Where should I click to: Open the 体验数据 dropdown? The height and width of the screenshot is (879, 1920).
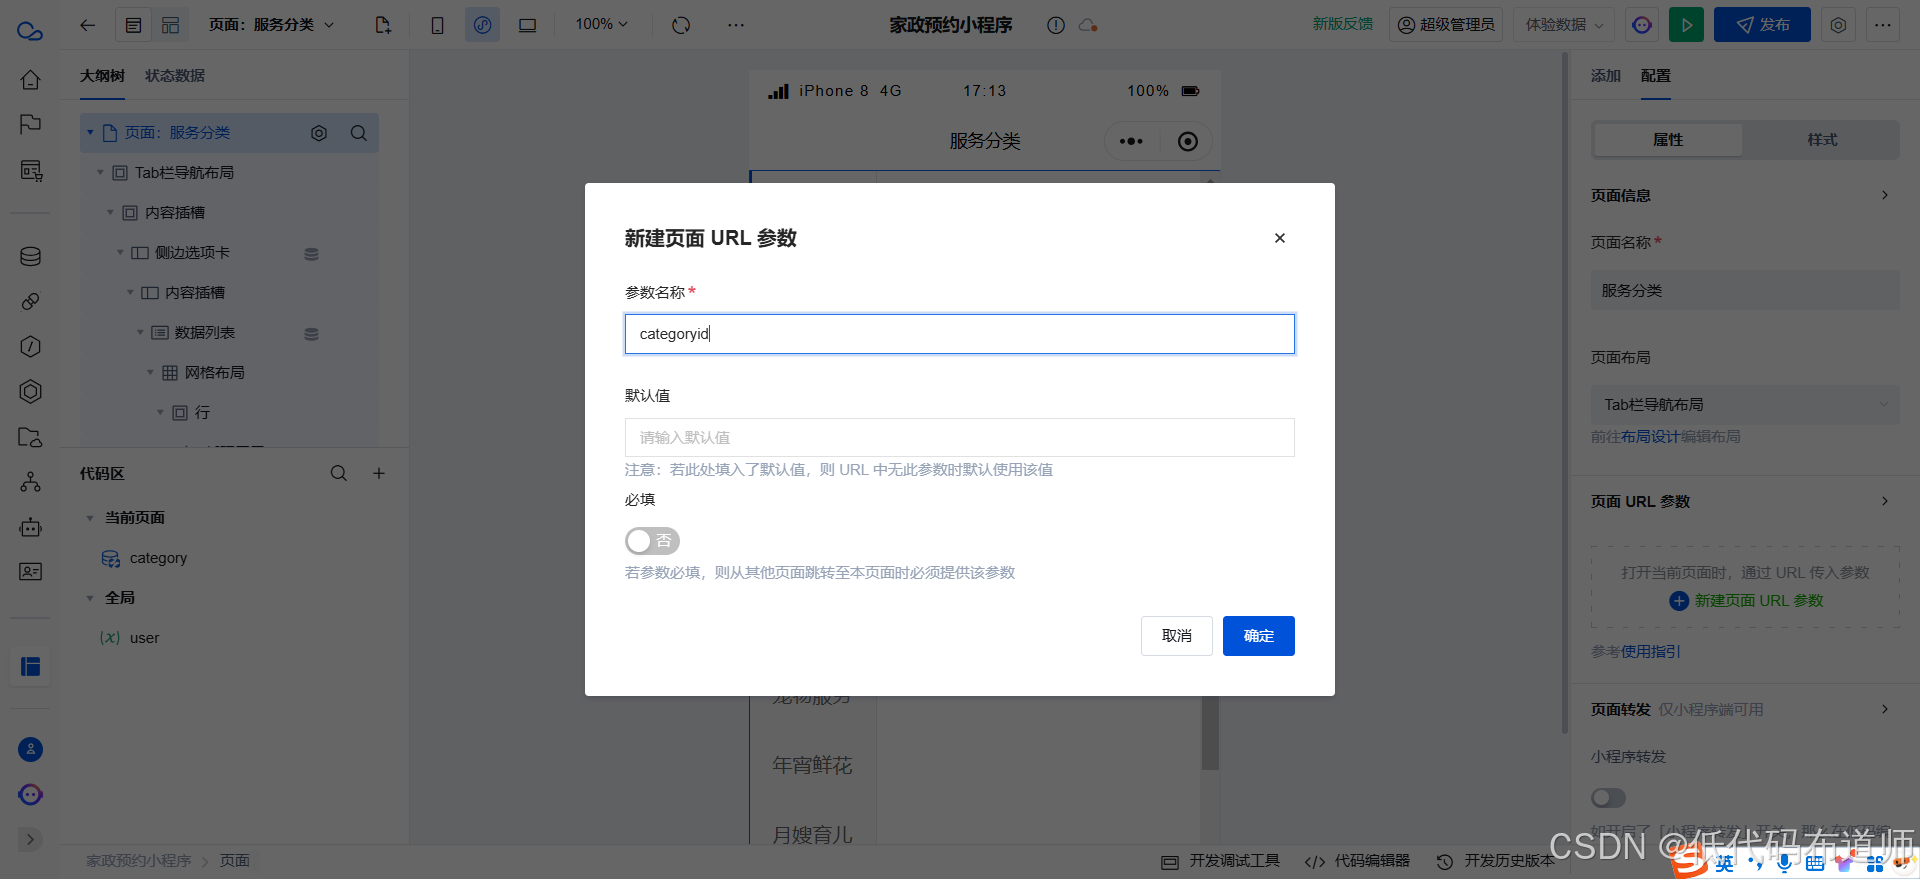coord(1564,25)
